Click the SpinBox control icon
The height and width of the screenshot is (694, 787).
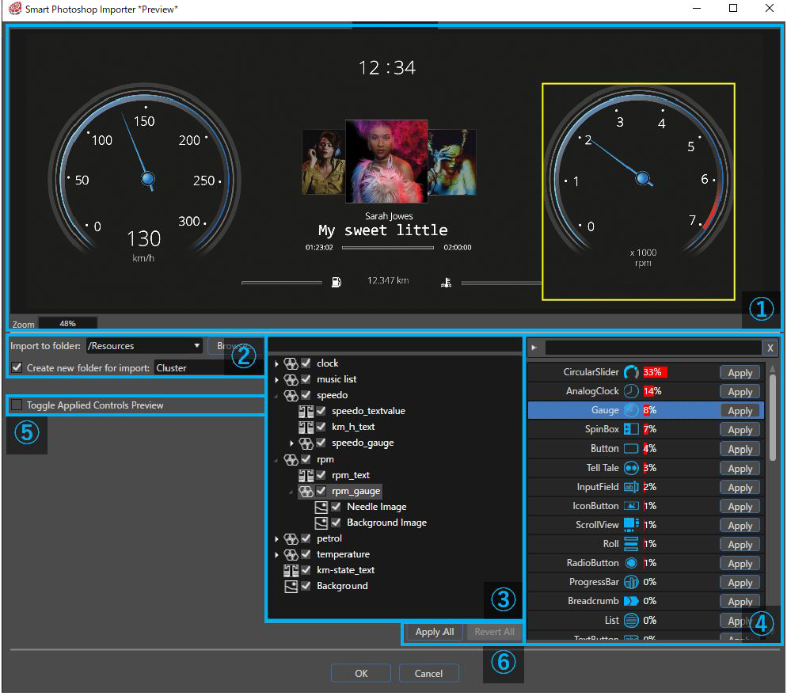point(631,430)
